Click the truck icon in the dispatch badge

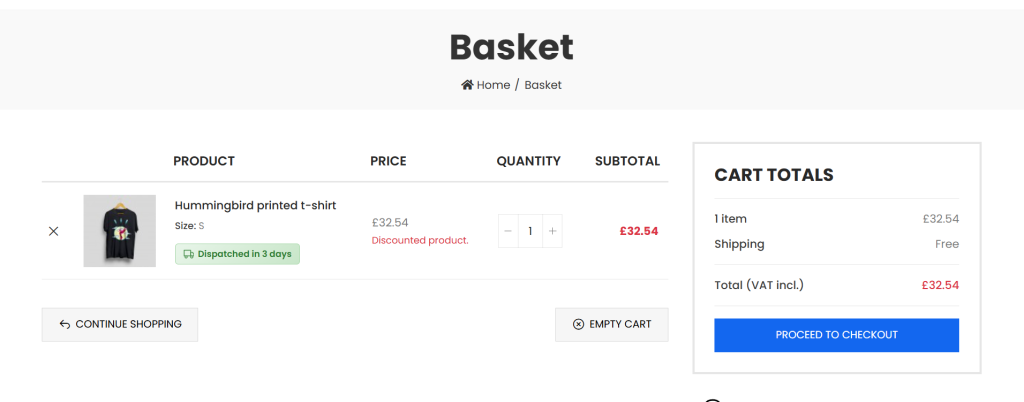pos(188,254)
